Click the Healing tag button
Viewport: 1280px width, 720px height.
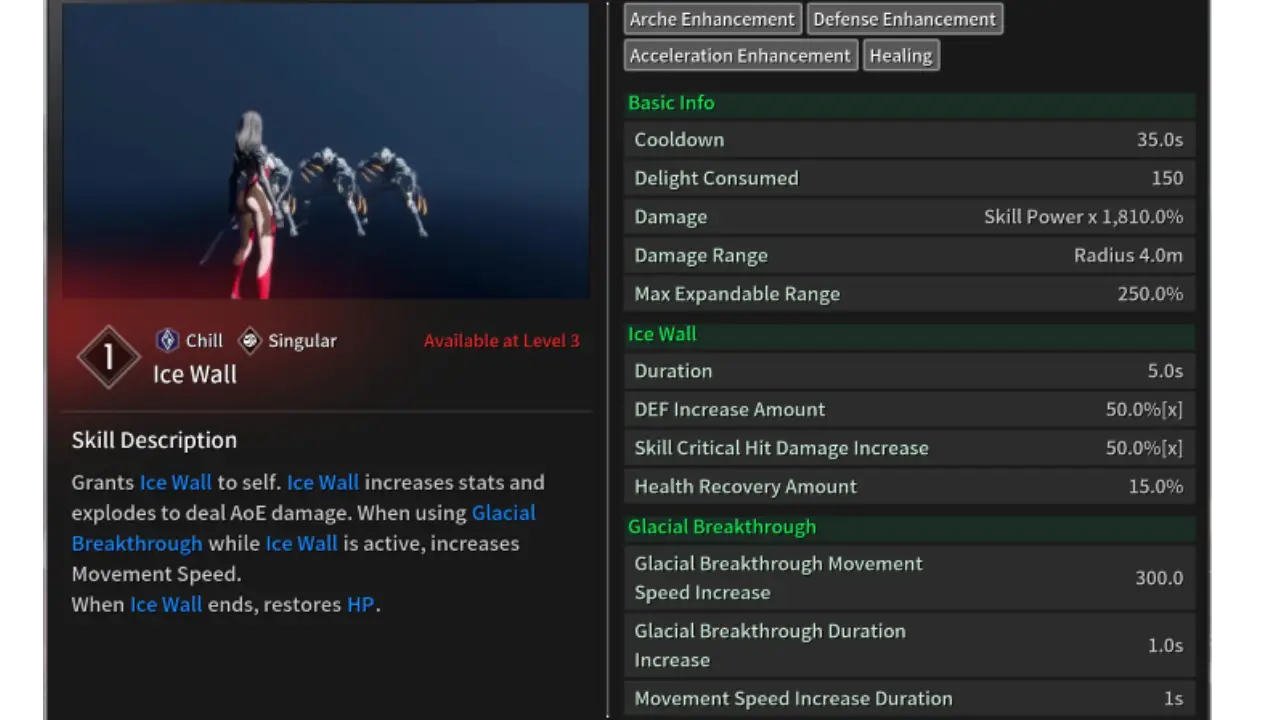pos(900,56)
